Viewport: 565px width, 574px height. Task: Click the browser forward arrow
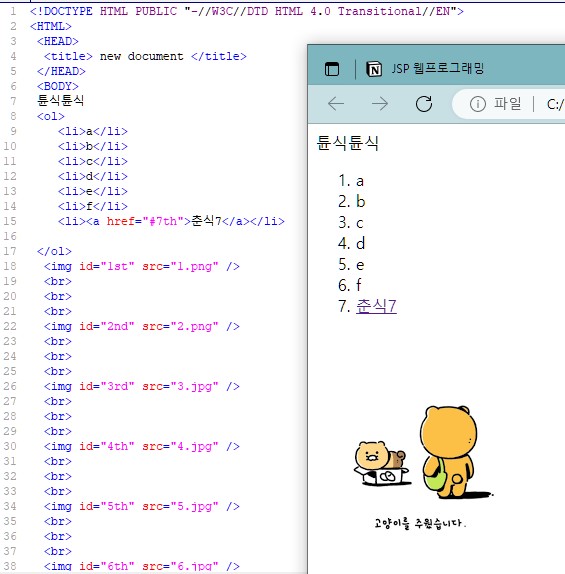tap(380, 104)
